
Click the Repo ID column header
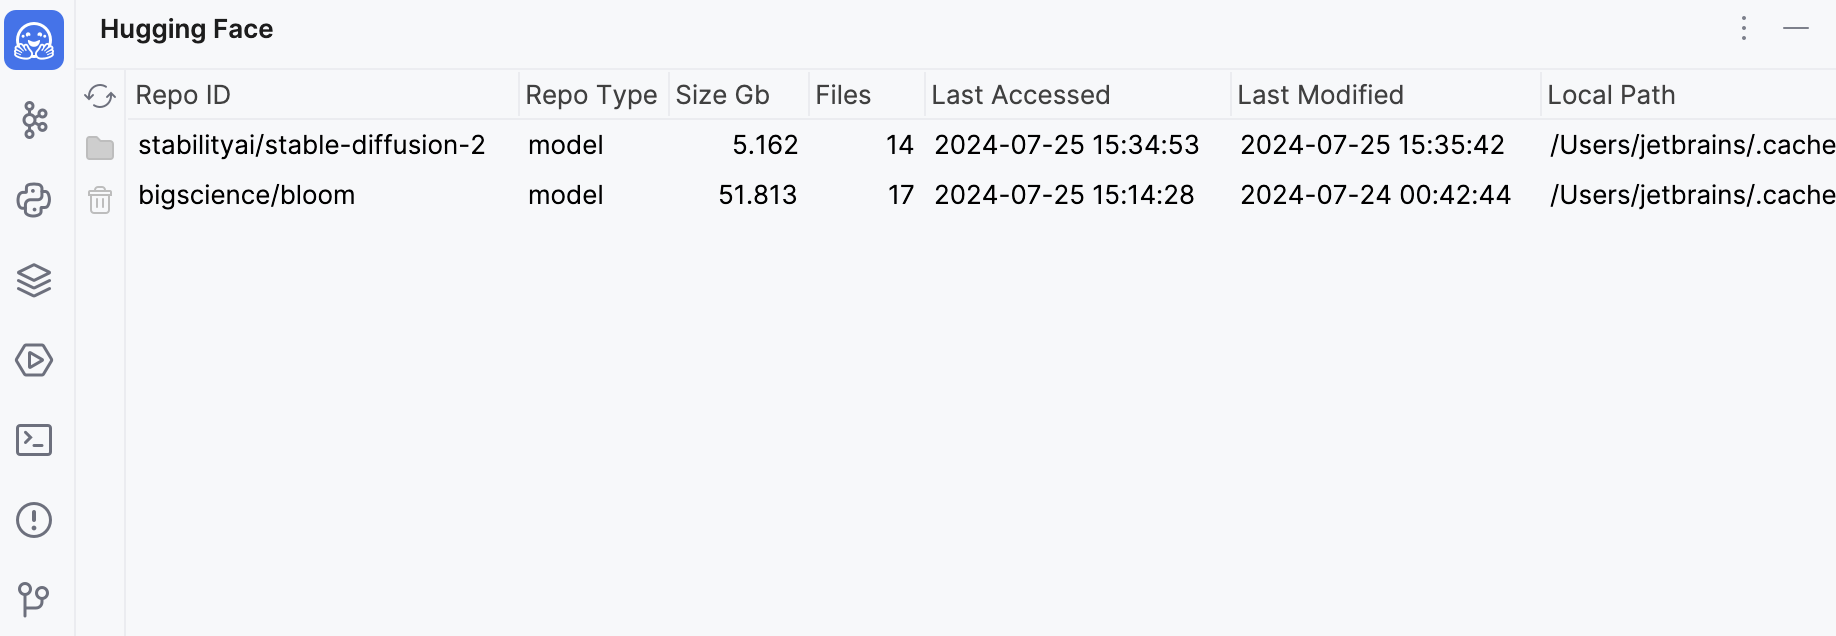coord(183,95)
